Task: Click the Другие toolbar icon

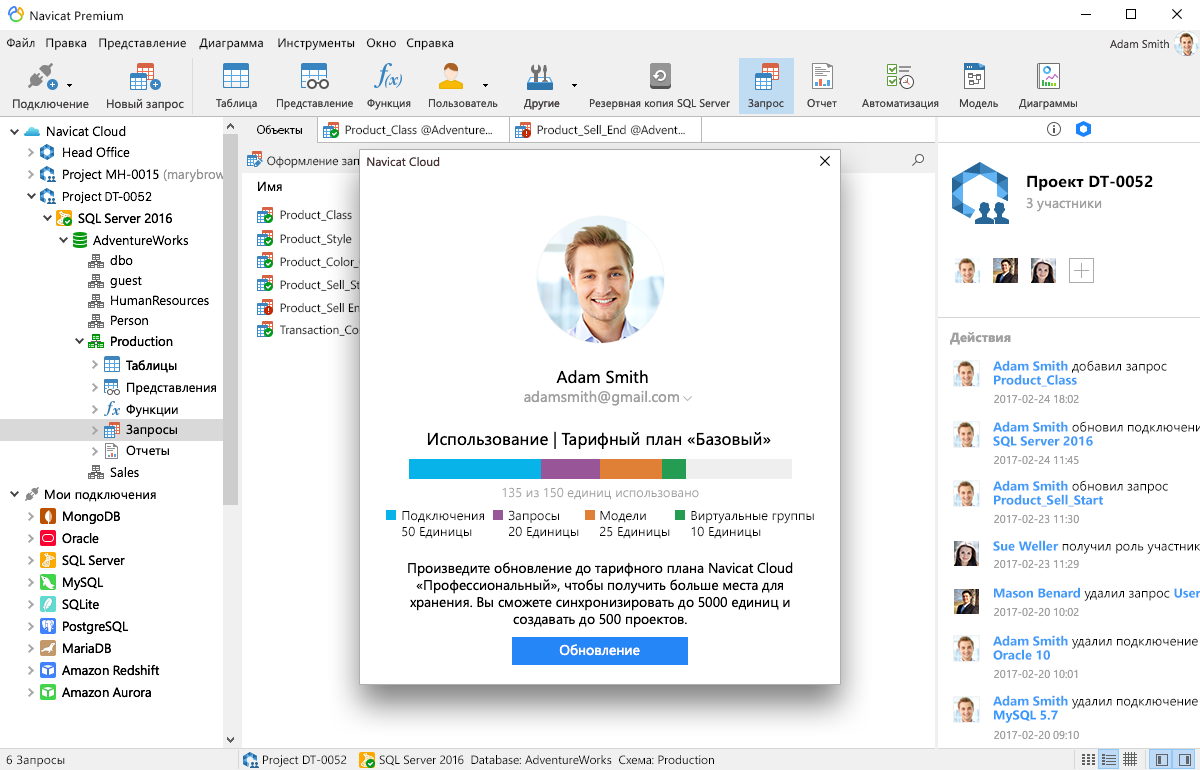Action: pos(540,77)
